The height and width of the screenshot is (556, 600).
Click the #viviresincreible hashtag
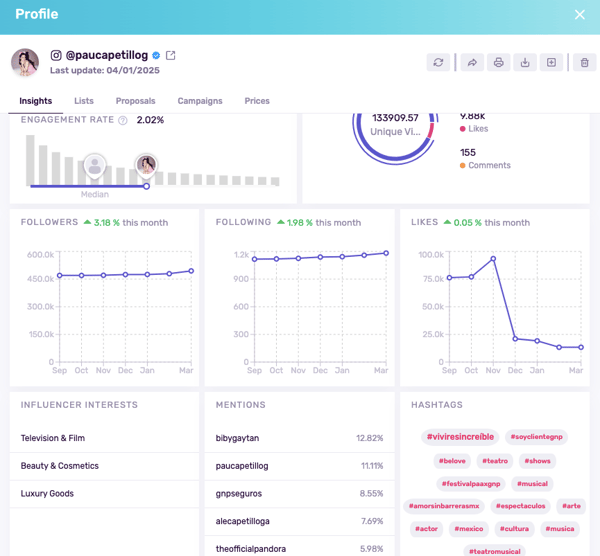coord(460,437)
